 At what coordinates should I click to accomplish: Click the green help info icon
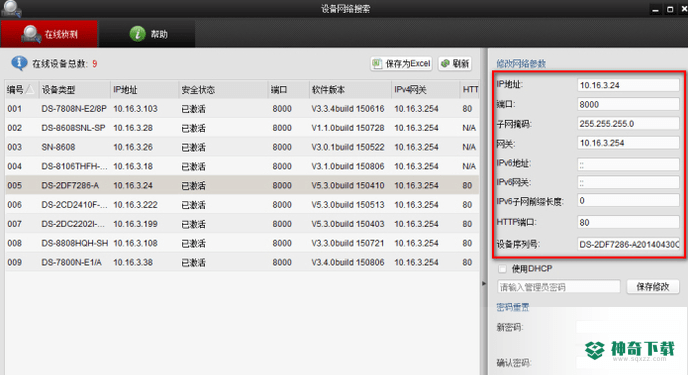pos(137,34)
